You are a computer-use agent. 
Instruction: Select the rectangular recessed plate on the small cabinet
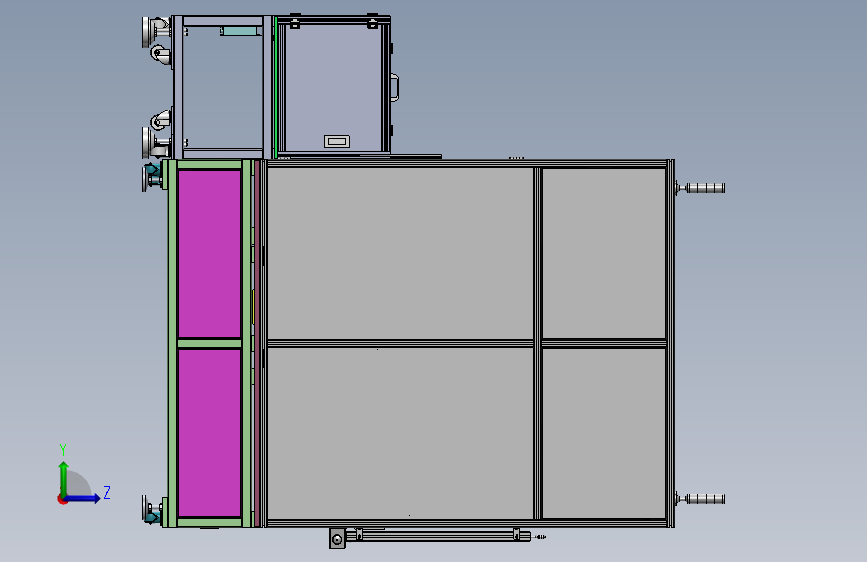pos(337,142)
